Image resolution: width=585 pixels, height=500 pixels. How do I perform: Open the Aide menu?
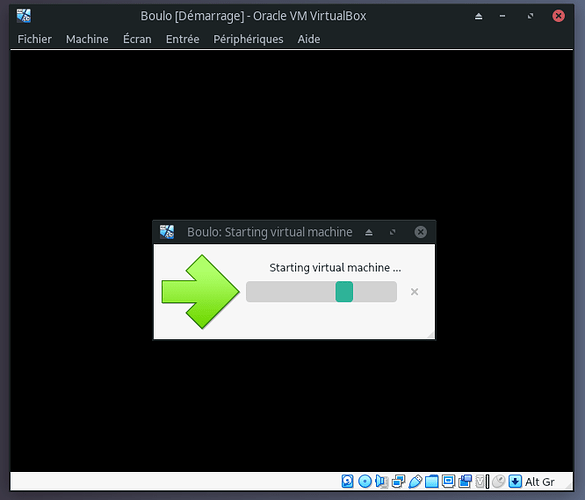pyautogui.click(x=309, y=39)
